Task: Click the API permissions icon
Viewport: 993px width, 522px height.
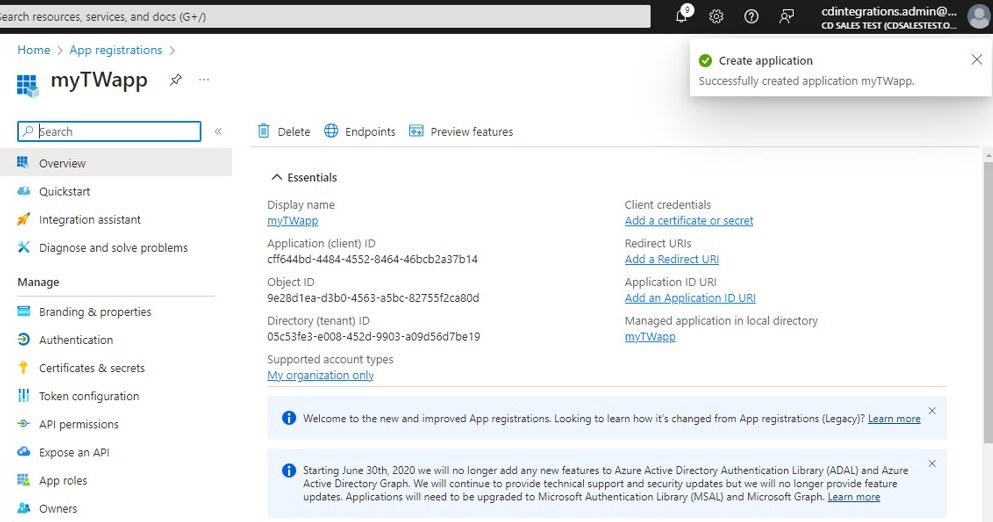Action: pos(23,424)
